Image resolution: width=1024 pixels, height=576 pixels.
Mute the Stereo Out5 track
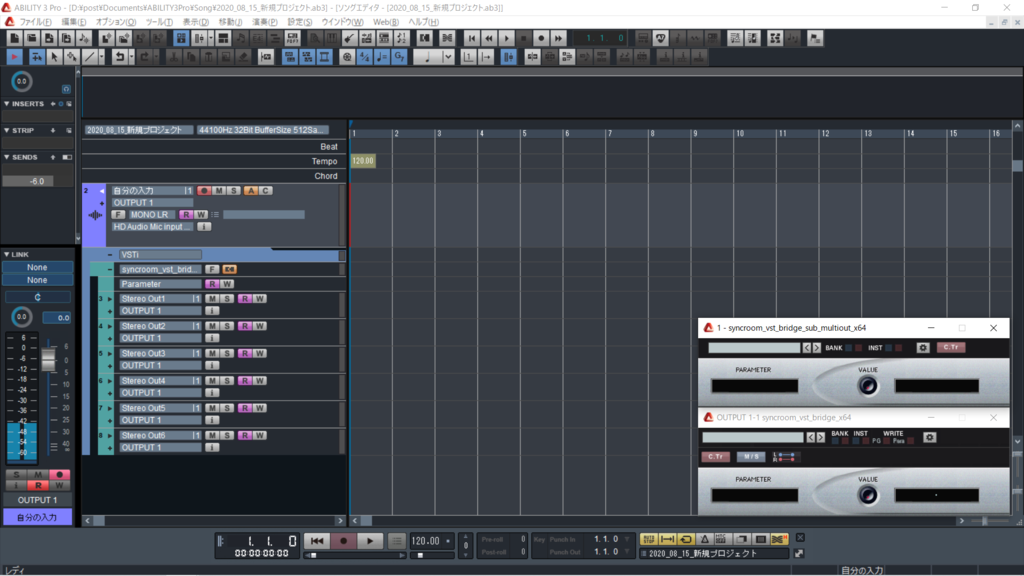(x=212, y=408)
